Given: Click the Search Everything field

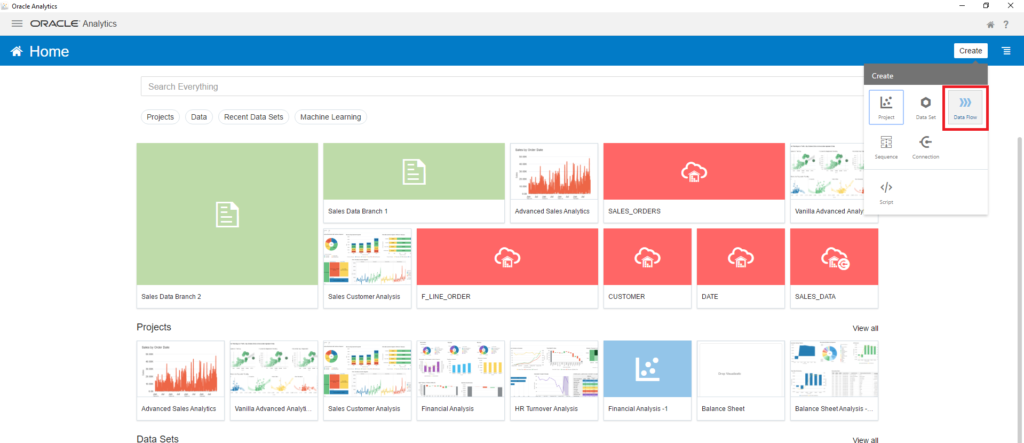Looking at the screenshot, I should (x=503, y=86).
